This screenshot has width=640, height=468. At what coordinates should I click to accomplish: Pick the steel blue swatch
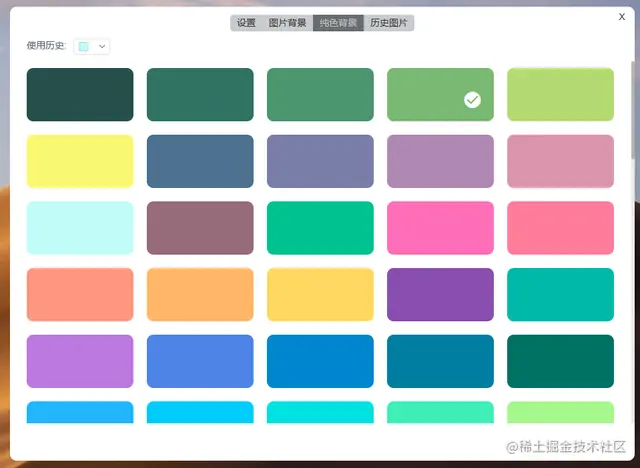[x=200, y=161]
